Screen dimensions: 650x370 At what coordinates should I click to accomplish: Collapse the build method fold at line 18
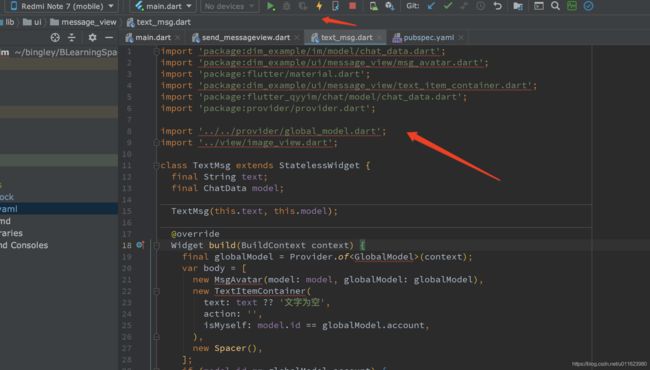point(156,245)
